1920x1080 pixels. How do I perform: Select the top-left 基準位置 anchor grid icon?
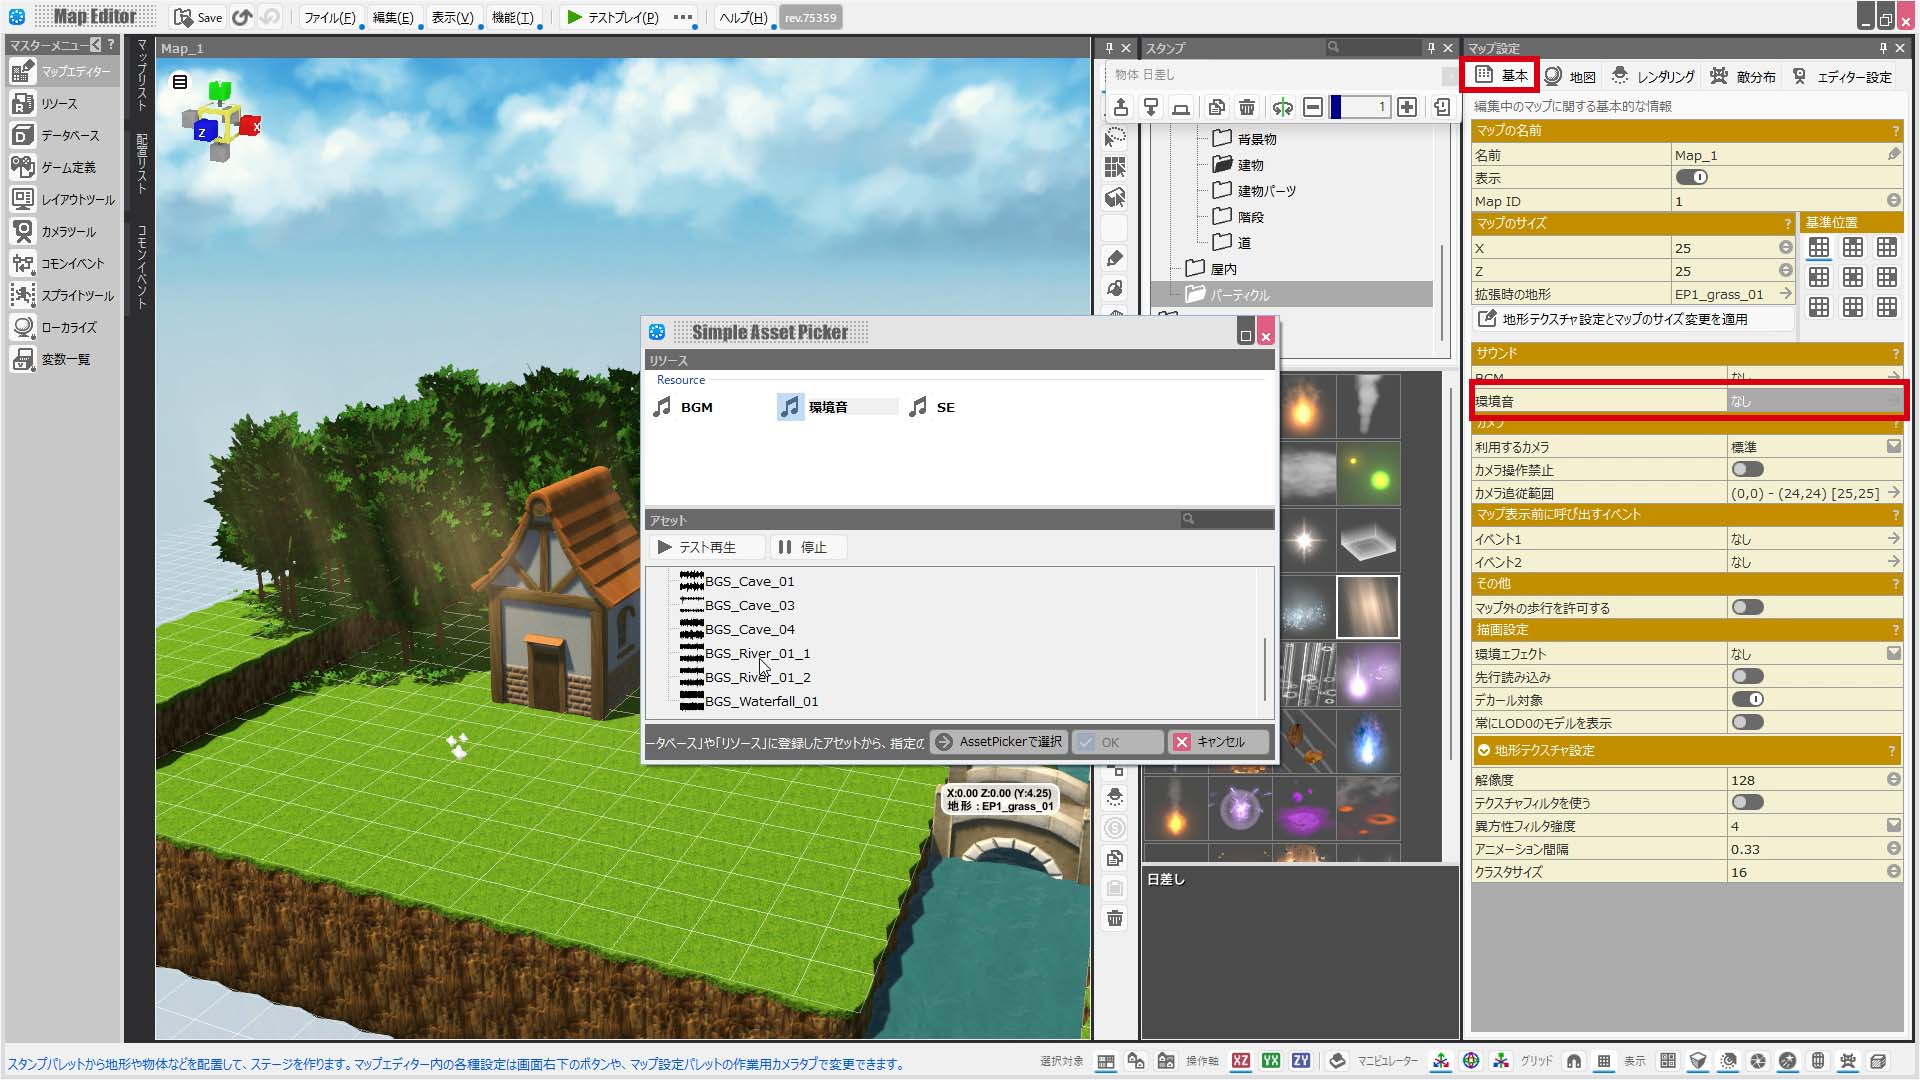coord(1819,248)
